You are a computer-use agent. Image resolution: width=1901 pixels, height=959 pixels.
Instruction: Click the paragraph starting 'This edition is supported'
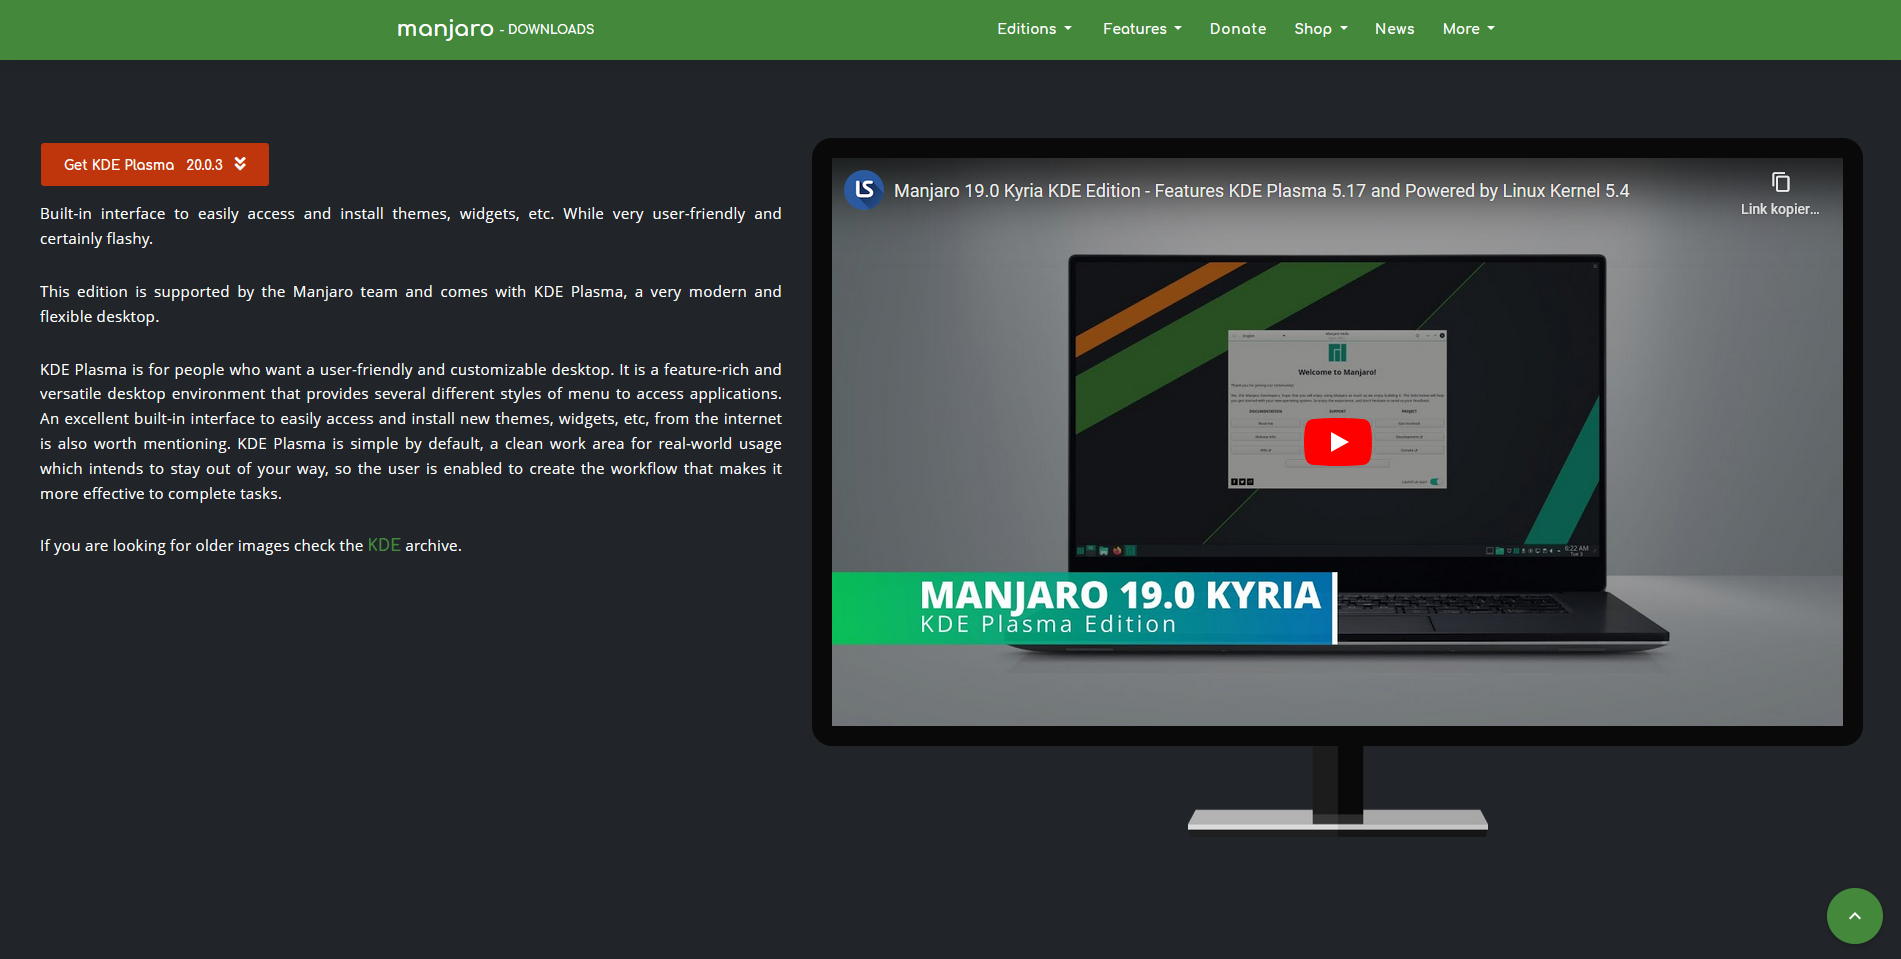[411, 304]
